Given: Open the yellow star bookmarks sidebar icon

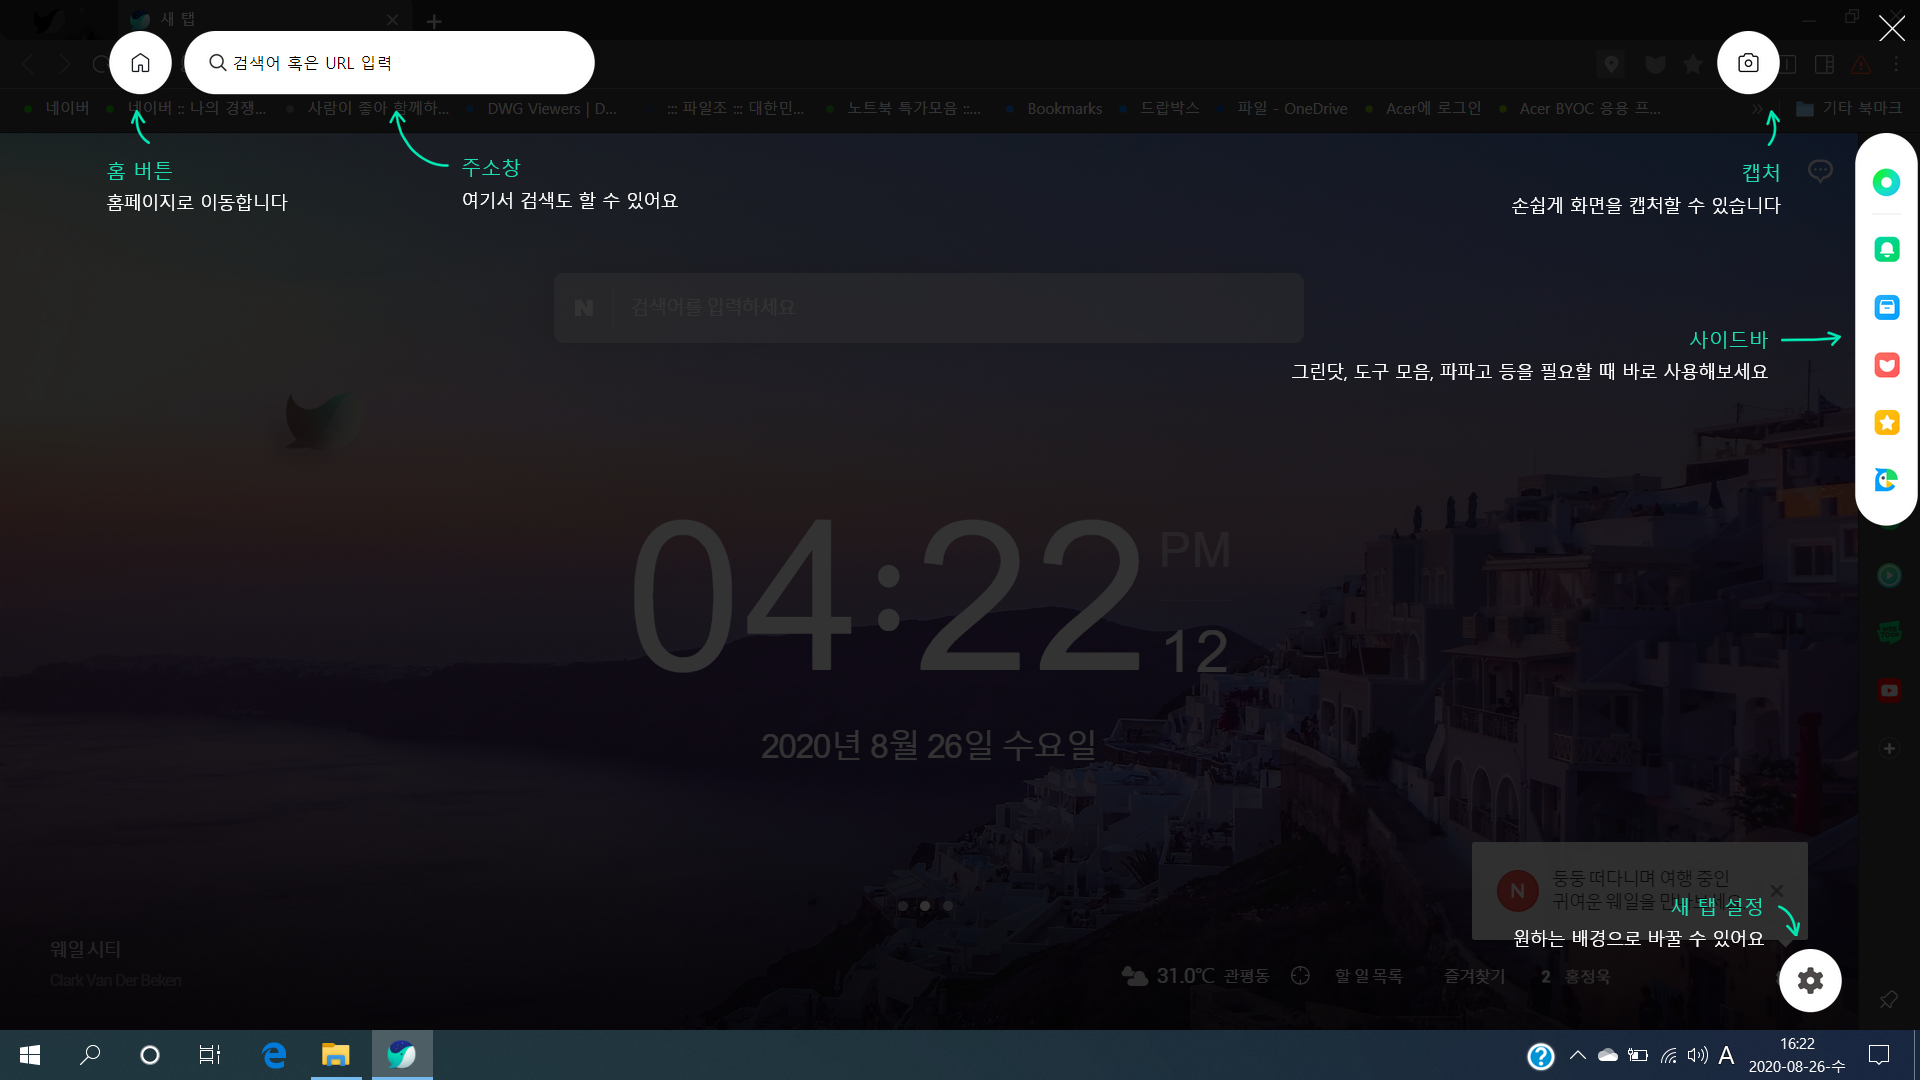Looking at the screenshot, I should click(1886, 423).
